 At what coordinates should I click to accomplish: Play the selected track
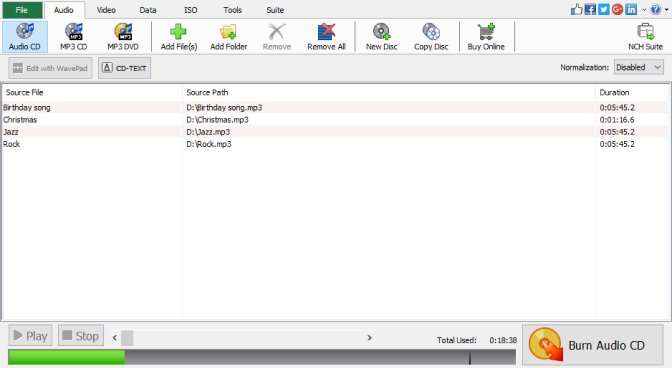pyautogui.click(x=30, y=335)
